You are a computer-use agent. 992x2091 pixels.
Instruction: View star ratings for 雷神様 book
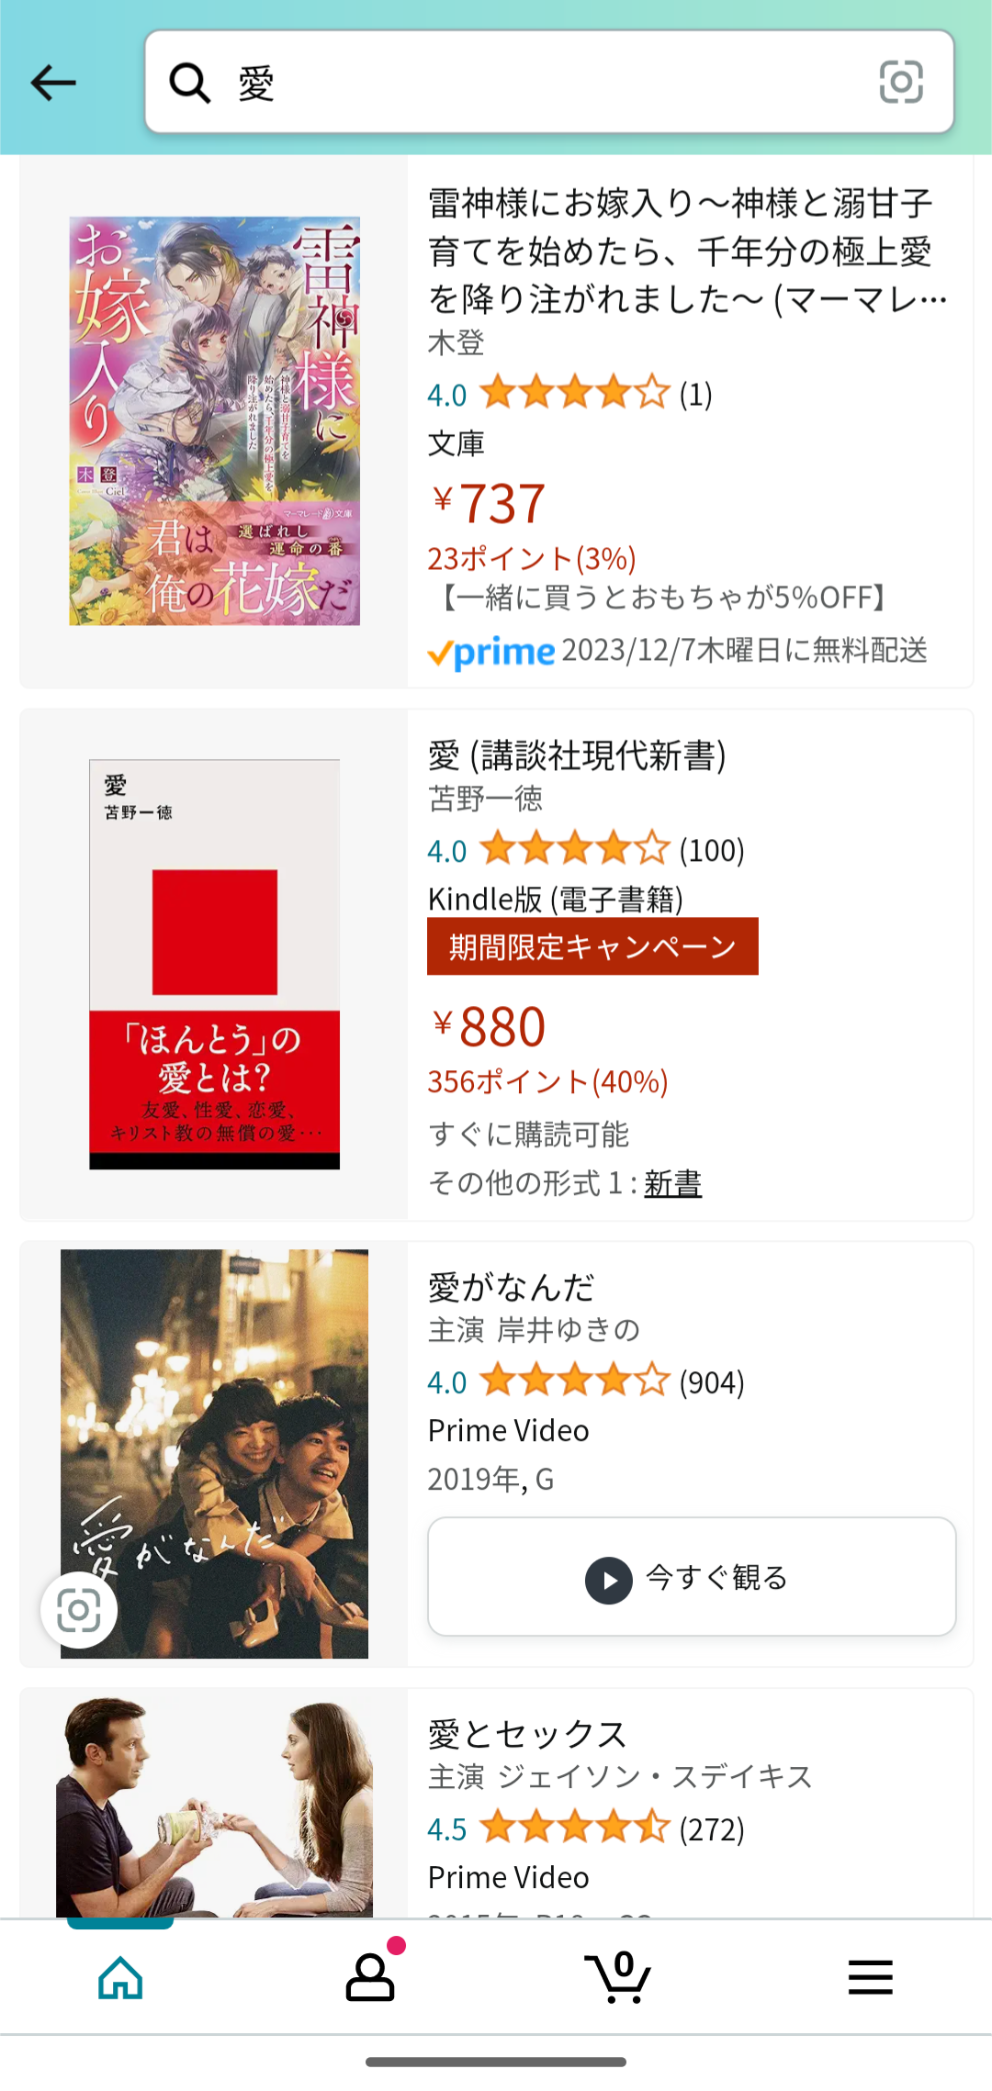(574, 393)
